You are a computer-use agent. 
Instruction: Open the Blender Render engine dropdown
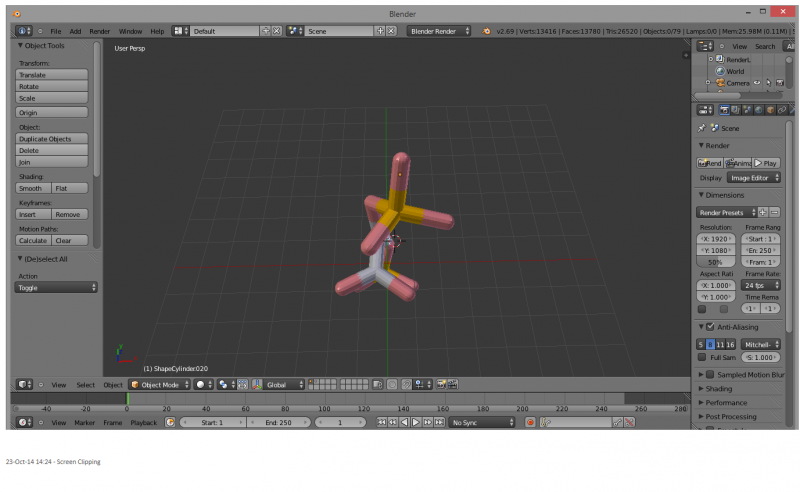tap(439, 31)
